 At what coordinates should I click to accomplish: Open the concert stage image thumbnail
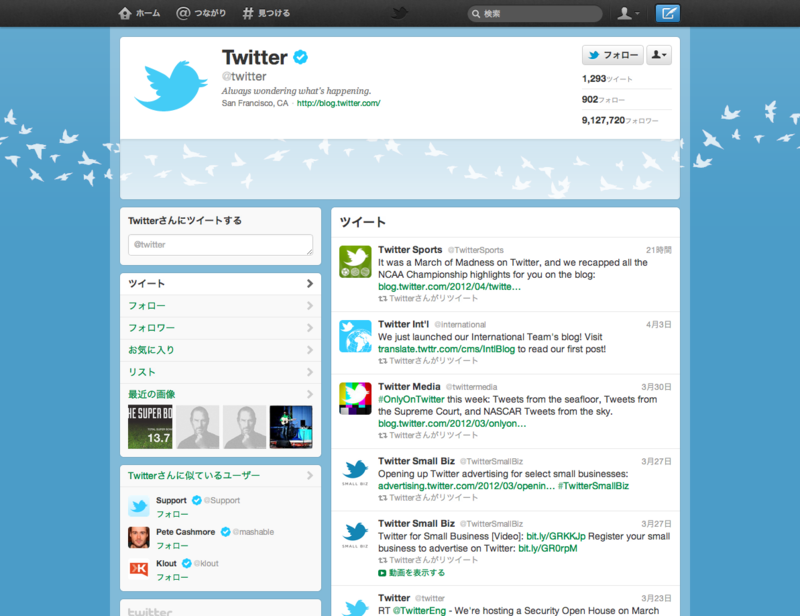click(291, 427)
